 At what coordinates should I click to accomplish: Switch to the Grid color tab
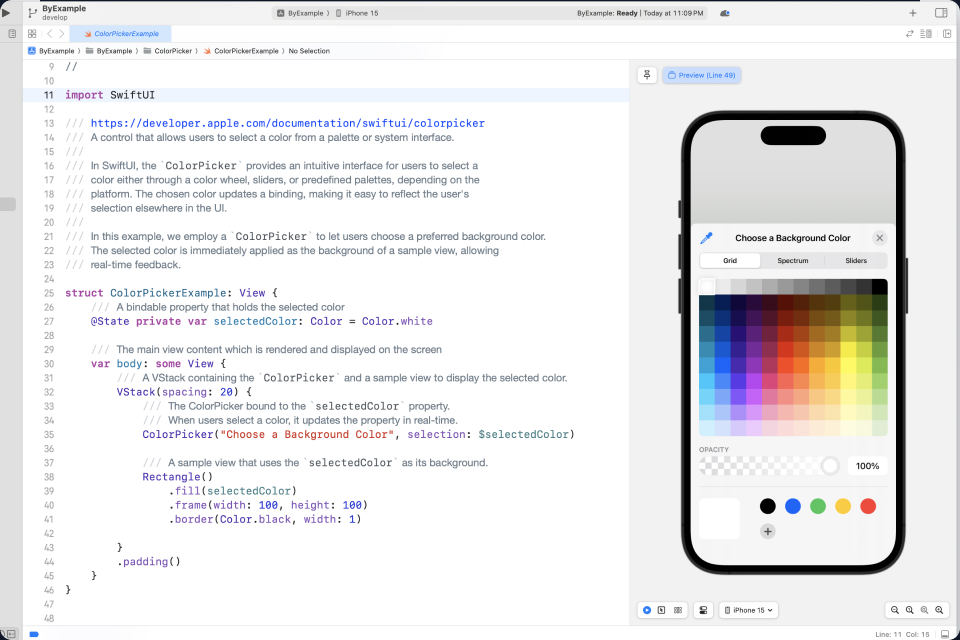[730, 260]
